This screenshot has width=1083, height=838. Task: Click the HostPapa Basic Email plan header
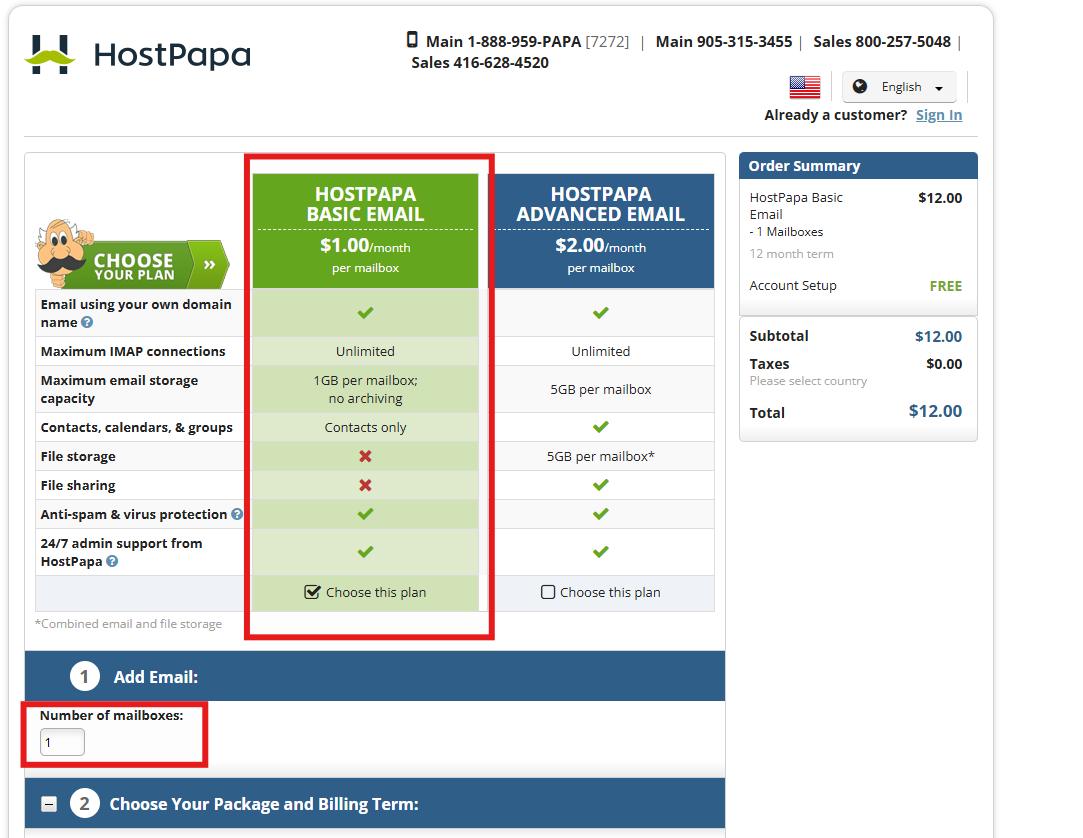(x=365, y=231)
